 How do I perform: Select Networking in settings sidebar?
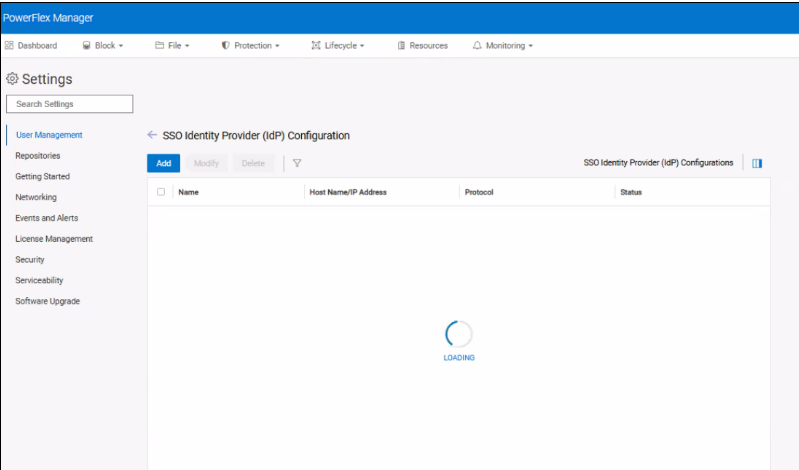36,197
